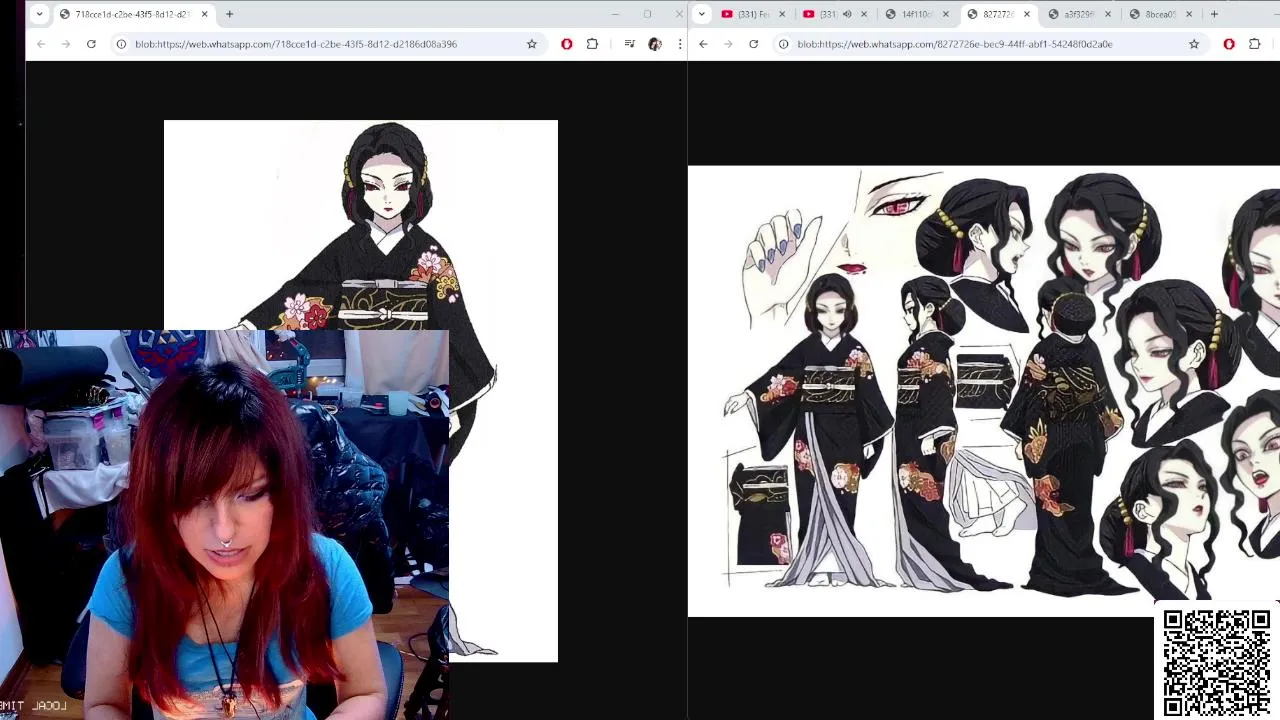The width and height of the screenshot is (1280, 720).
Task: Open Extensions puzzle icon in right window
Action: click(1255, 44)
